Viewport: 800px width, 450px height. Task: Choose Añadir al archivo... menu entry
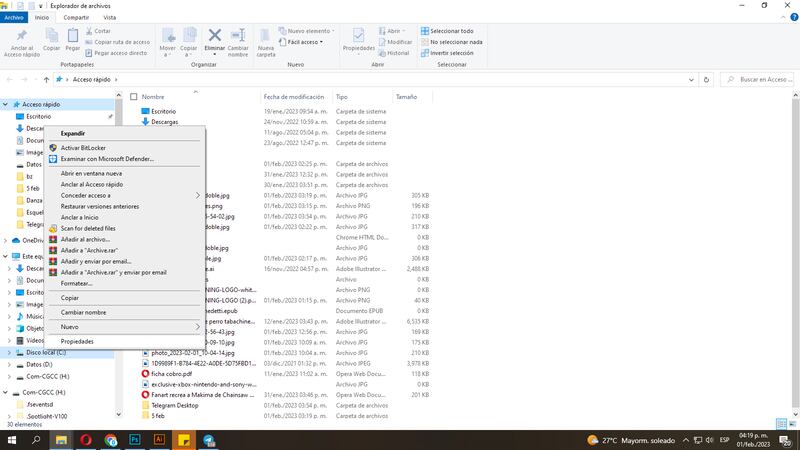pos(124,239)
